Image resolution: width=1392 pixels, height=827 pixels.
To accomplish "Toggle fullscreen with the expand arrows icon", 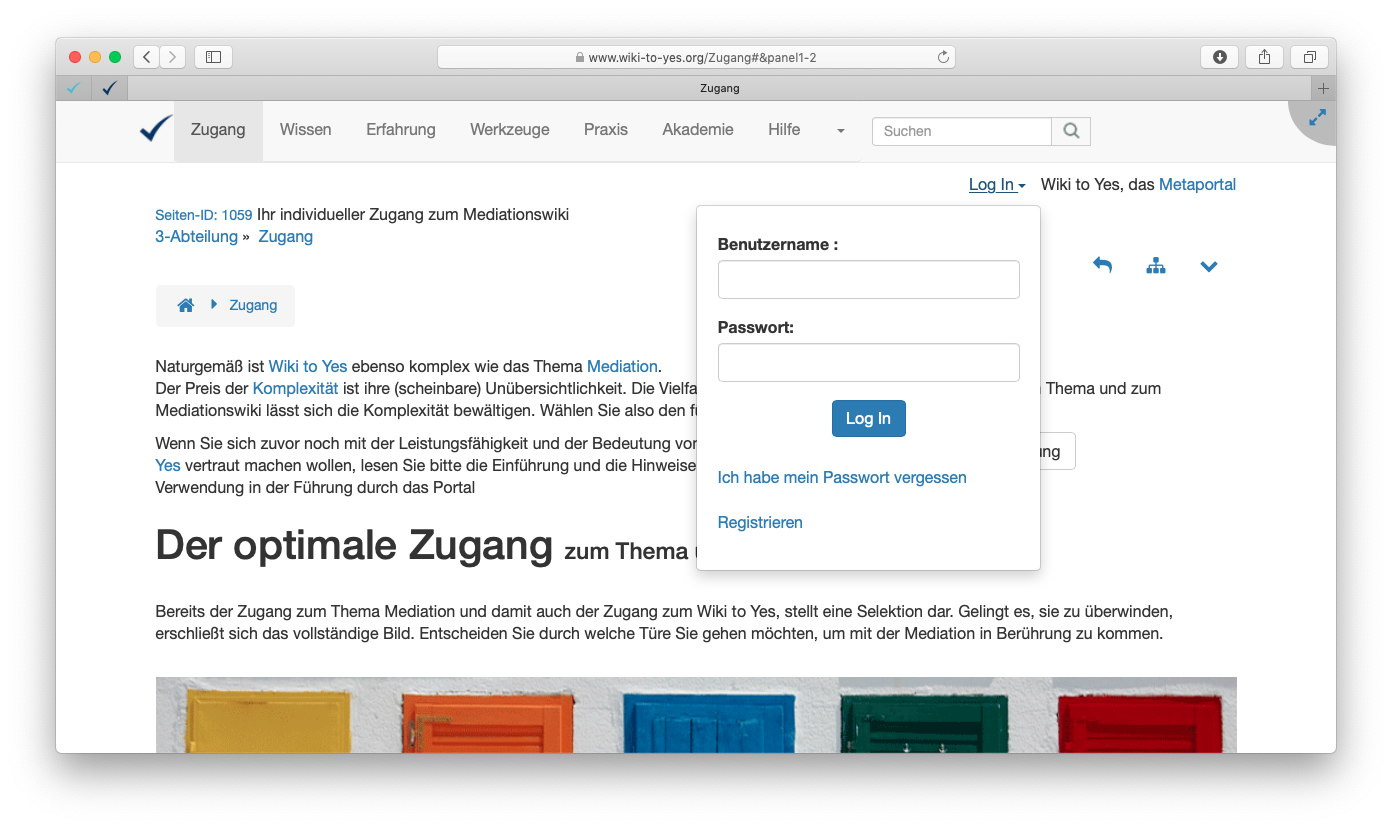I will [1317, 118].
